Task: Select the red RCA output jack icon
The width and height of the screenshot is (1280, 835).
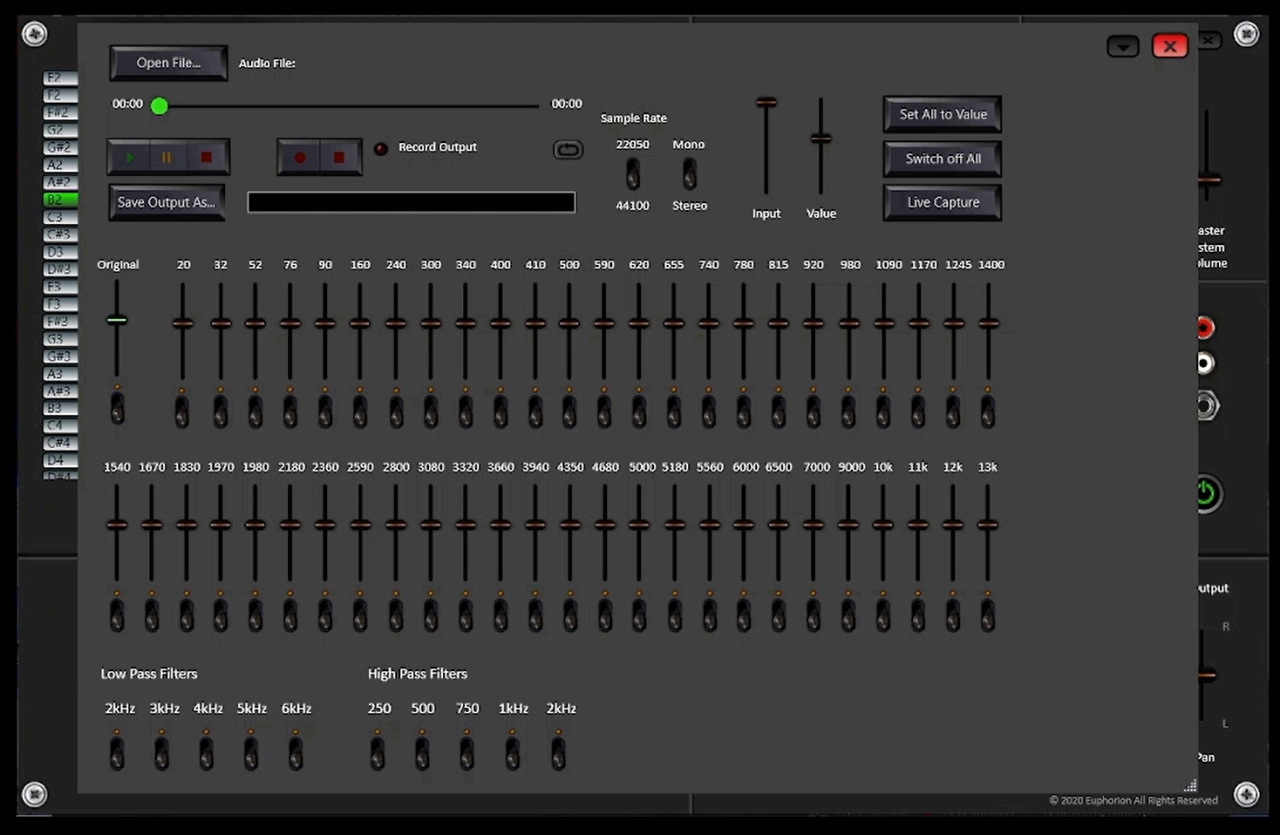Action: click(x=1204, y=327)
